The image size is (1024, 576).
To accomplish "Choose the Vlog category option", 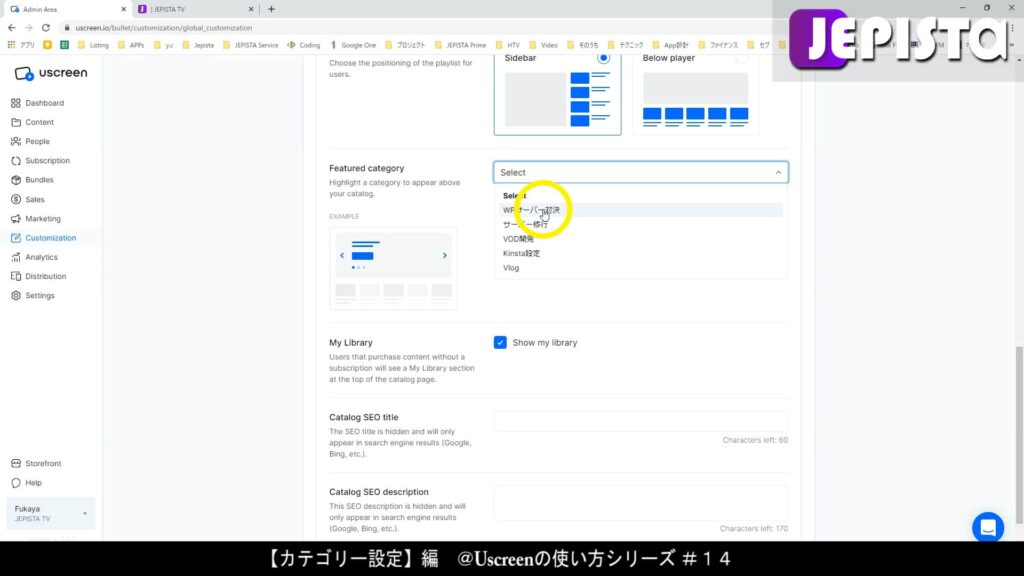I will click(x=641, y=268).
